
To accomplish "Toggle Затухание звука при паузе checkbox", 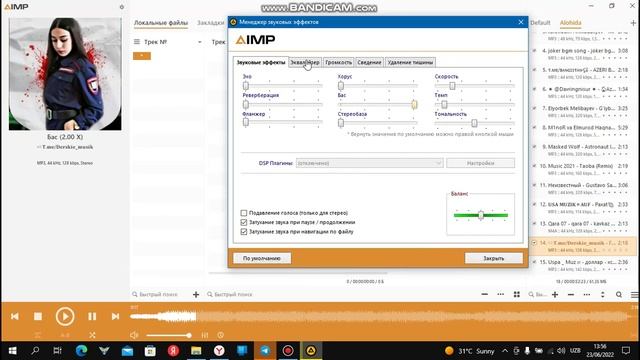I will (x=244, y=222).
